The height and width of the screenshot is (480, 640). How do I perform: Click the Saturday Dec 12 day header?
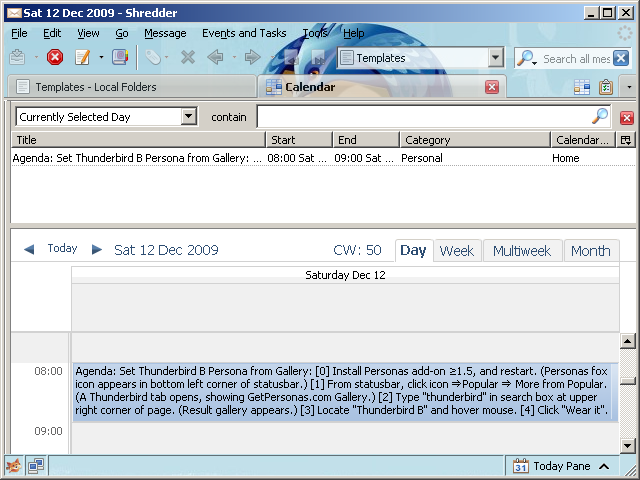[345, 275]
